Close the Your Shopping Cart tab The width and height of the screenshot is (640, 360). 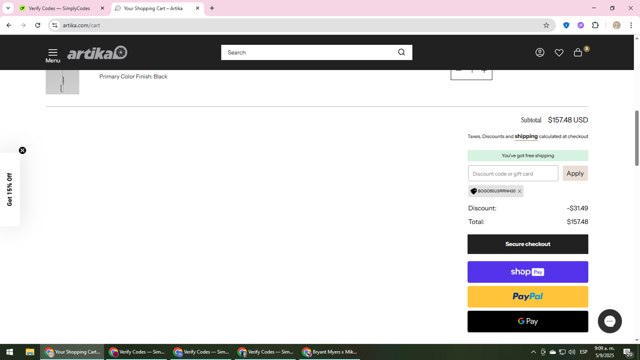pyautogui.click(x=198, y=8)
